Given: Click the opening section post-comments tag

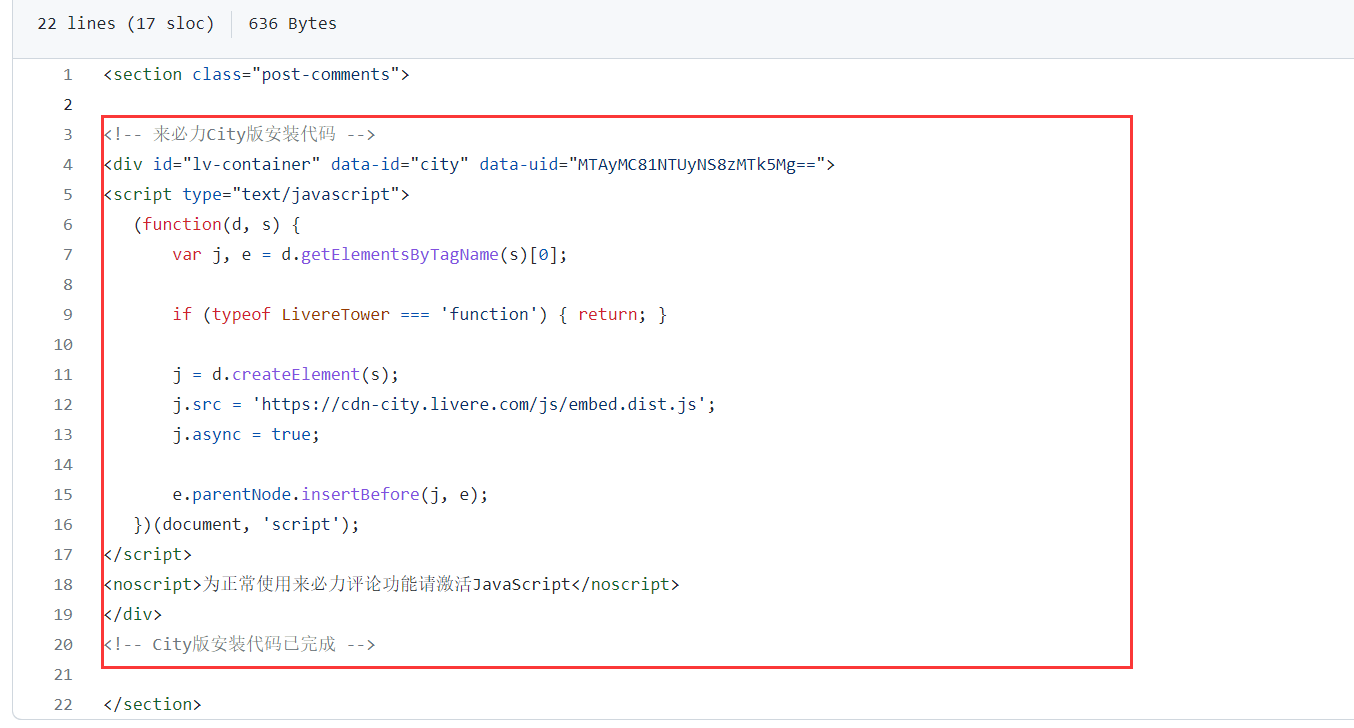Looking at the screenshot, I should coord(256,74).
